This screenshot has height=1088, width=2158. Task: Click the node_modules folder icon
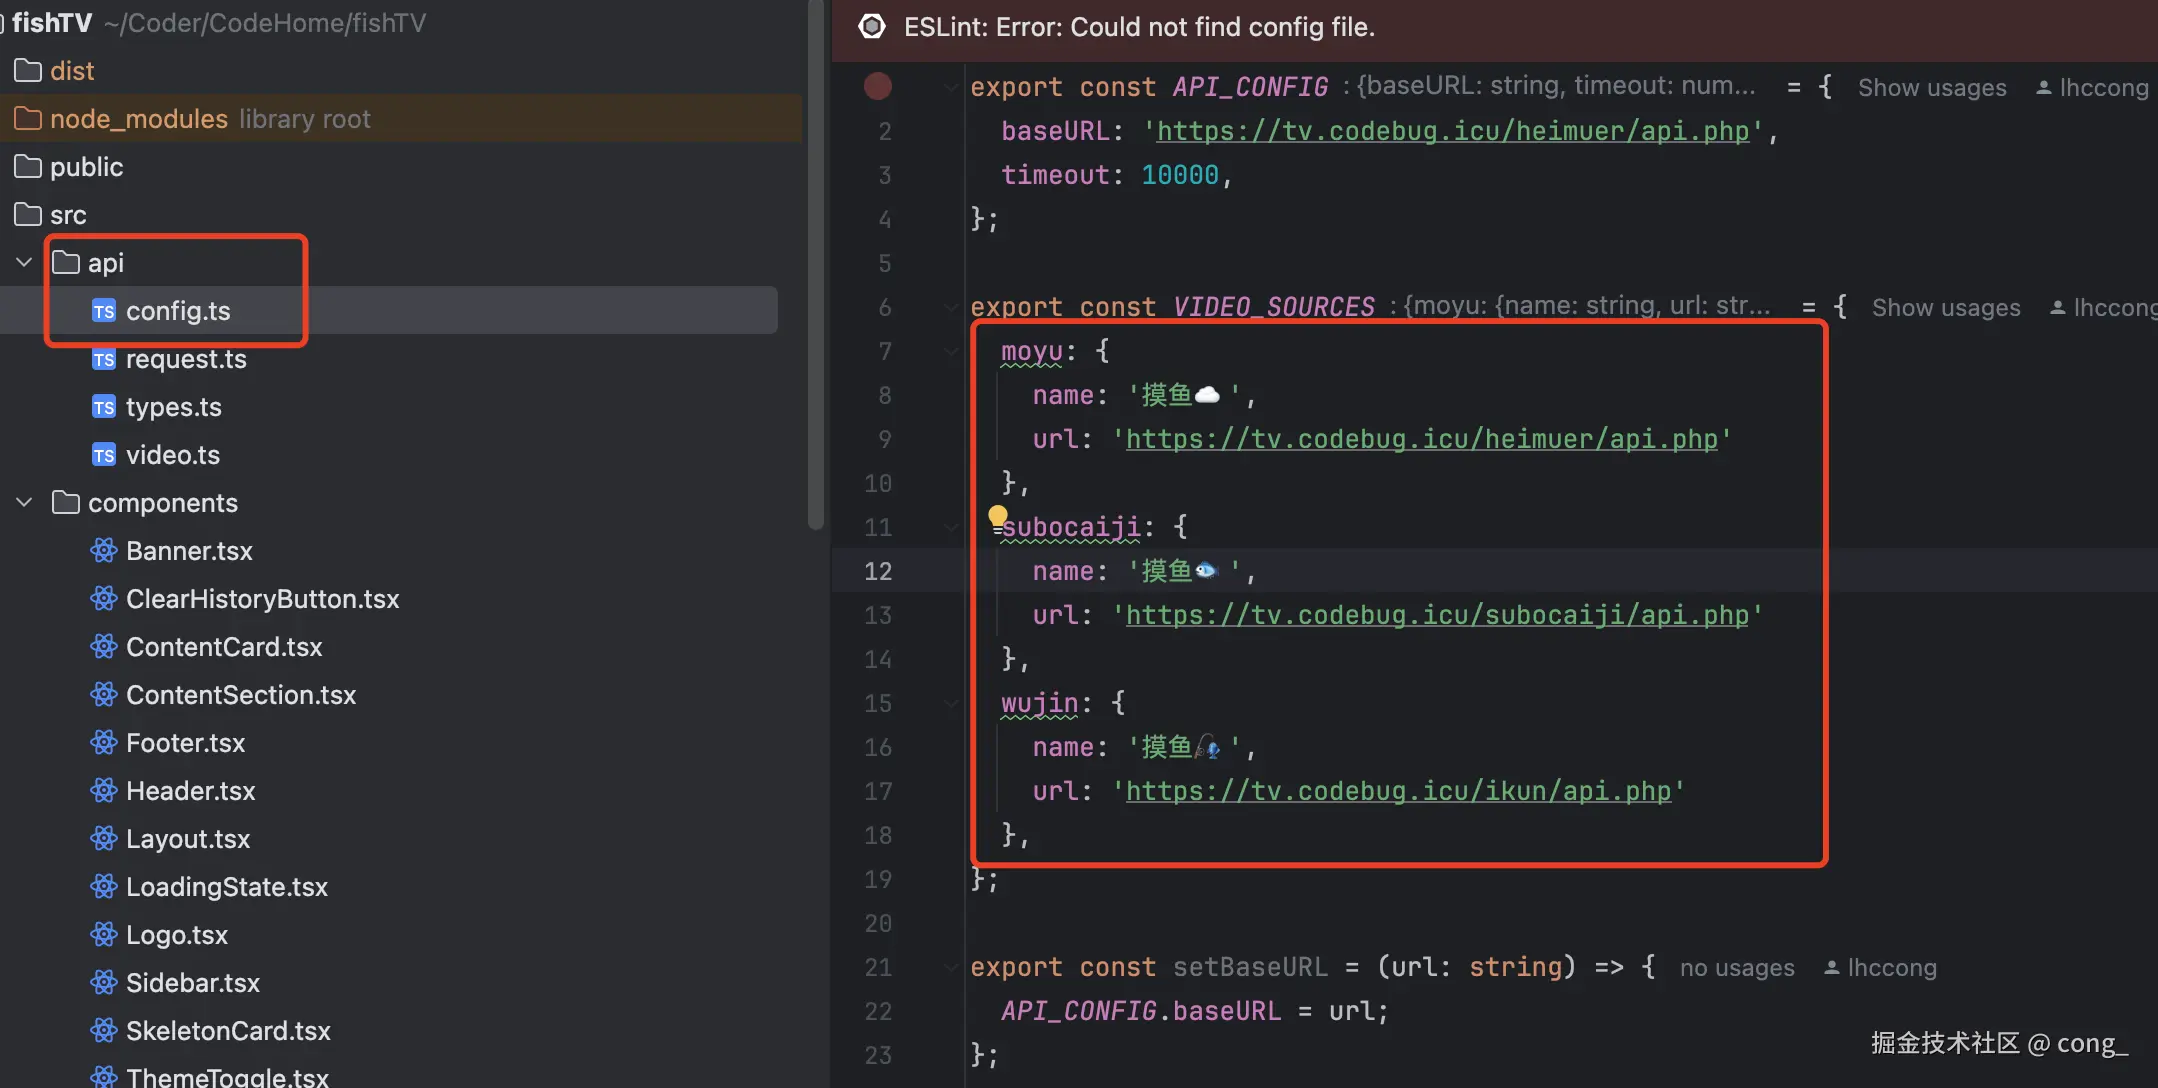point(28,119)
